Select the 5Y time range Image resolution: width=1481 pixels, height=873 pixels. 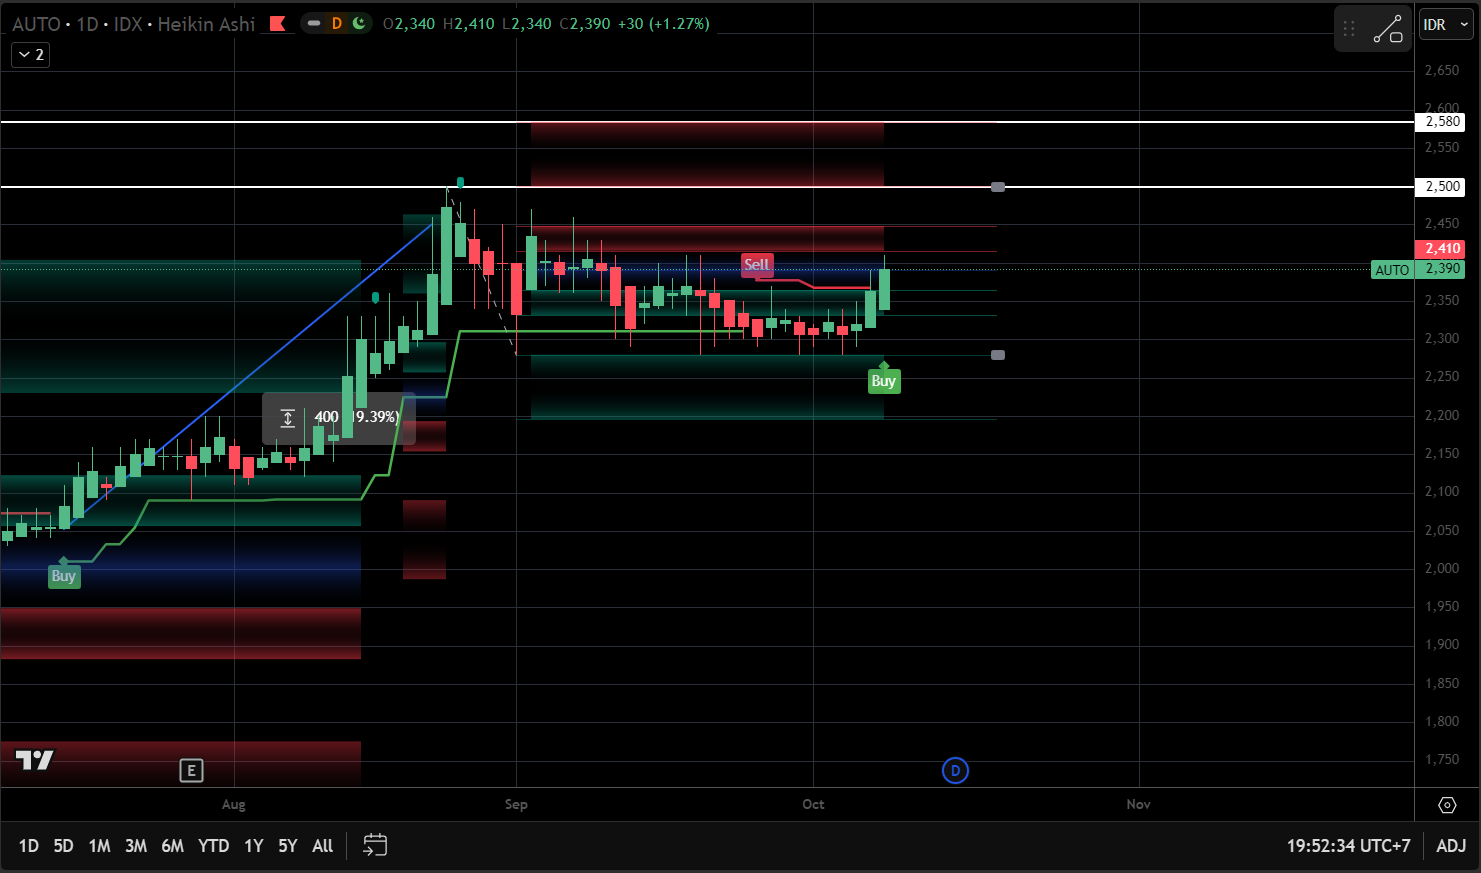(x=288, y=846)
